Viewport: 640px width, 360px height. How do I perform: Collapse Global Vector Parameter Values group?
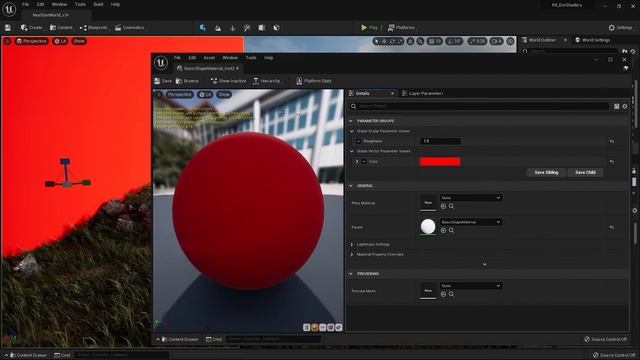coord(352,151)
